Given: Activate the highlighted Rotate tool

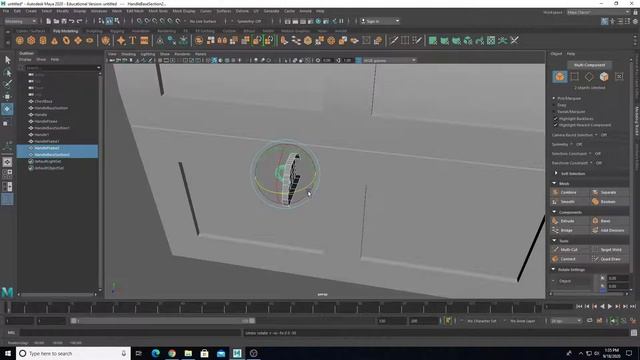Looking at the screenshot, I should click(x=7, y=109).
